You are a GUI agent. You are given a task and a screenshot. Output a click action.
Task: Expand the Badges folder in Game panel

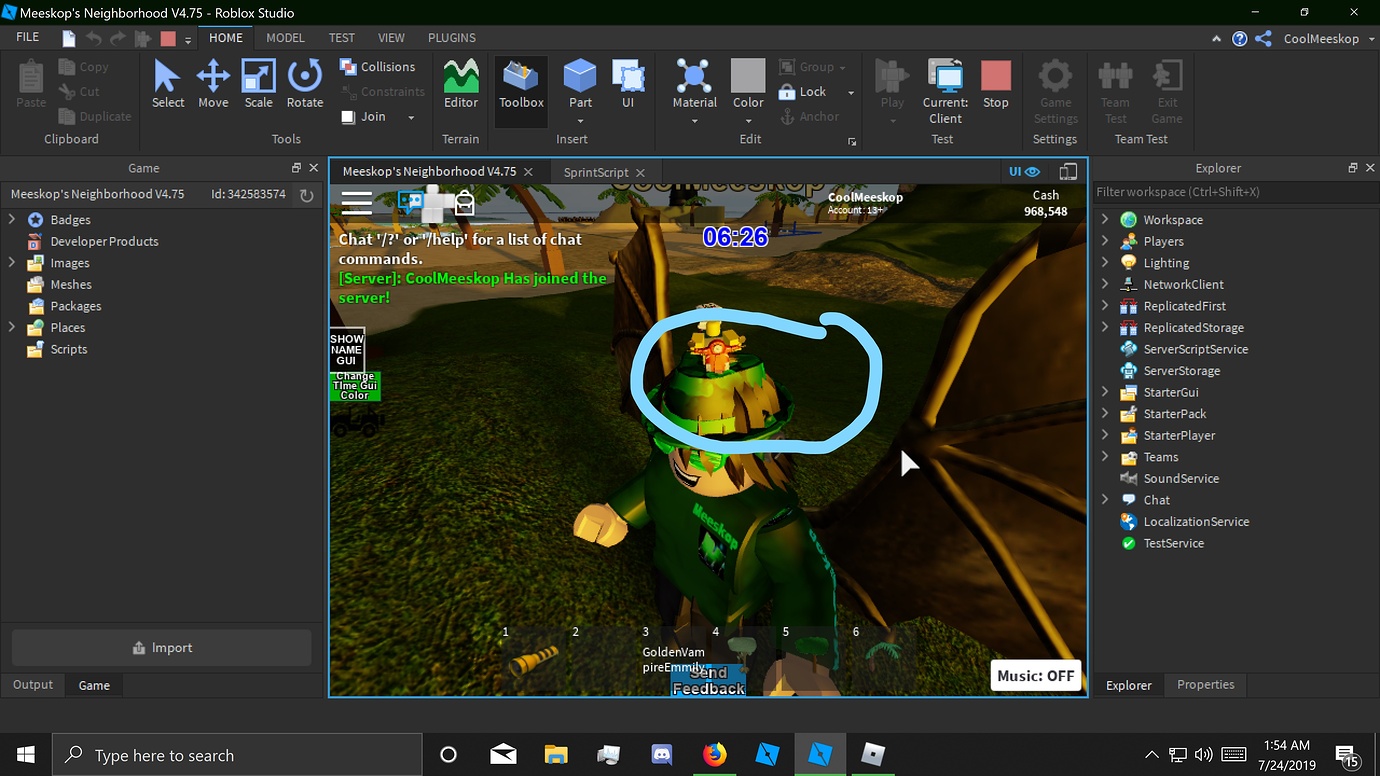tap(12, 220)
